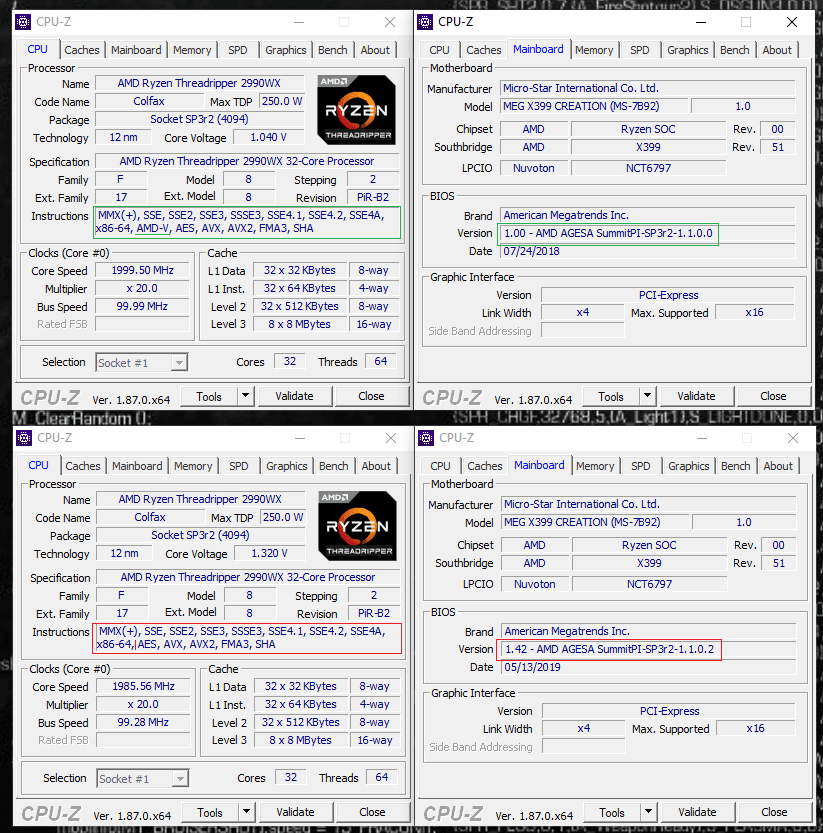Click Max. Supported x16 in bottom-right window

[x=755, y=728]
